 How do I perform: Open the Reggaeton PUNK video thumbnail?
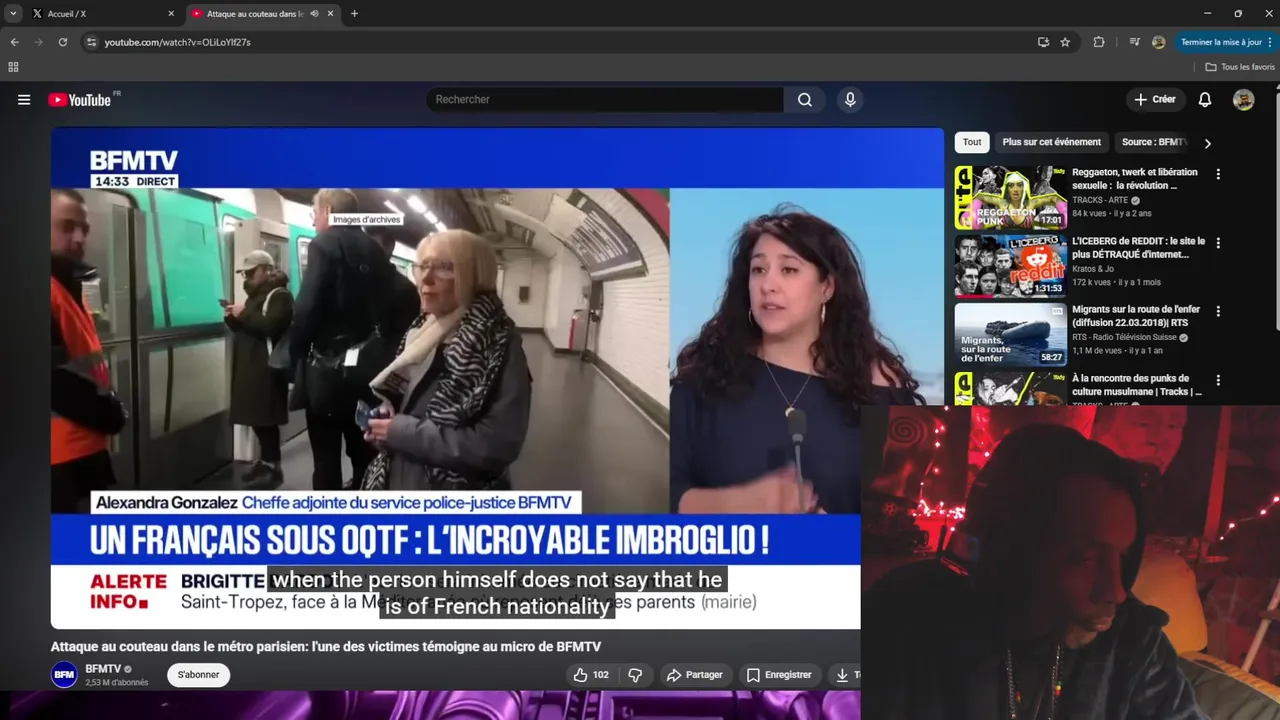pos(1010,198)
